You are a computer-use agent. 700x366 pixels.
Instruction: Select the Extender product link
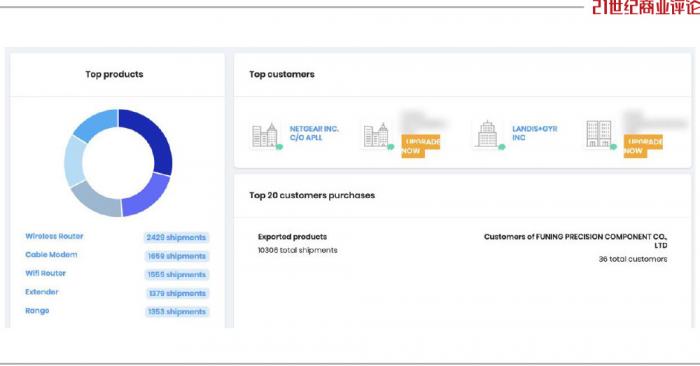(42, 292)
